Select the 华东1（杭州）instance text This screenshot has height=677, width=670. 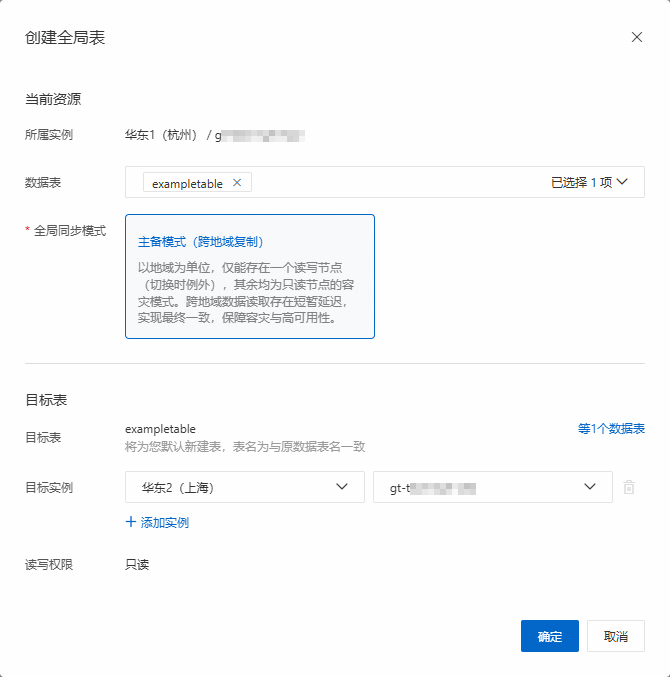coord(161,135)
